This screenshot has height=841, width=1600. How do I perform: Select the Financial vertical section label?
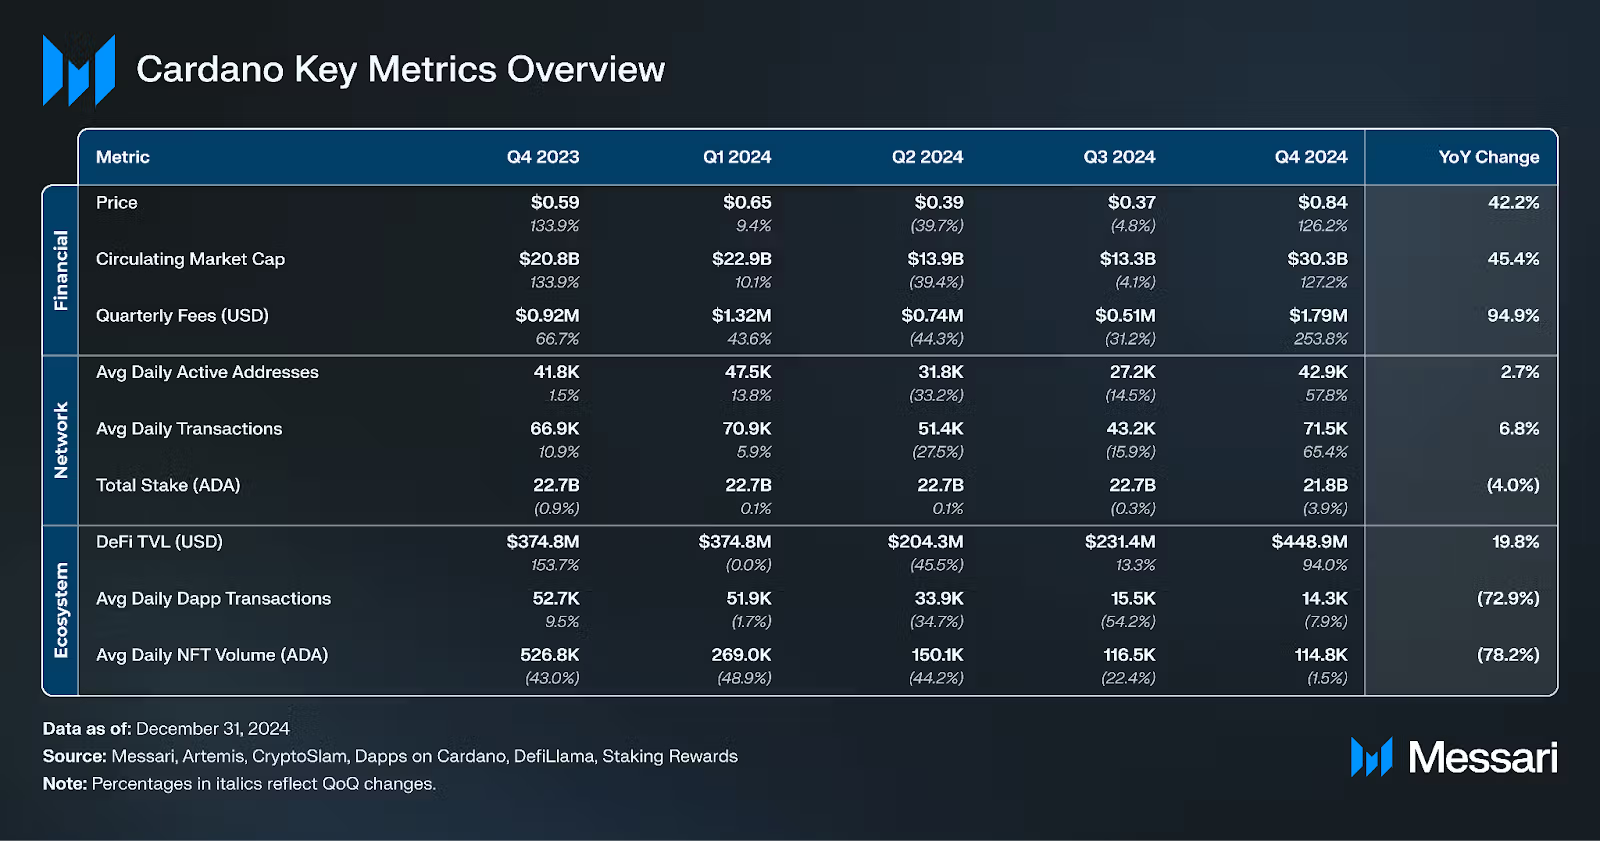(61, 270)
